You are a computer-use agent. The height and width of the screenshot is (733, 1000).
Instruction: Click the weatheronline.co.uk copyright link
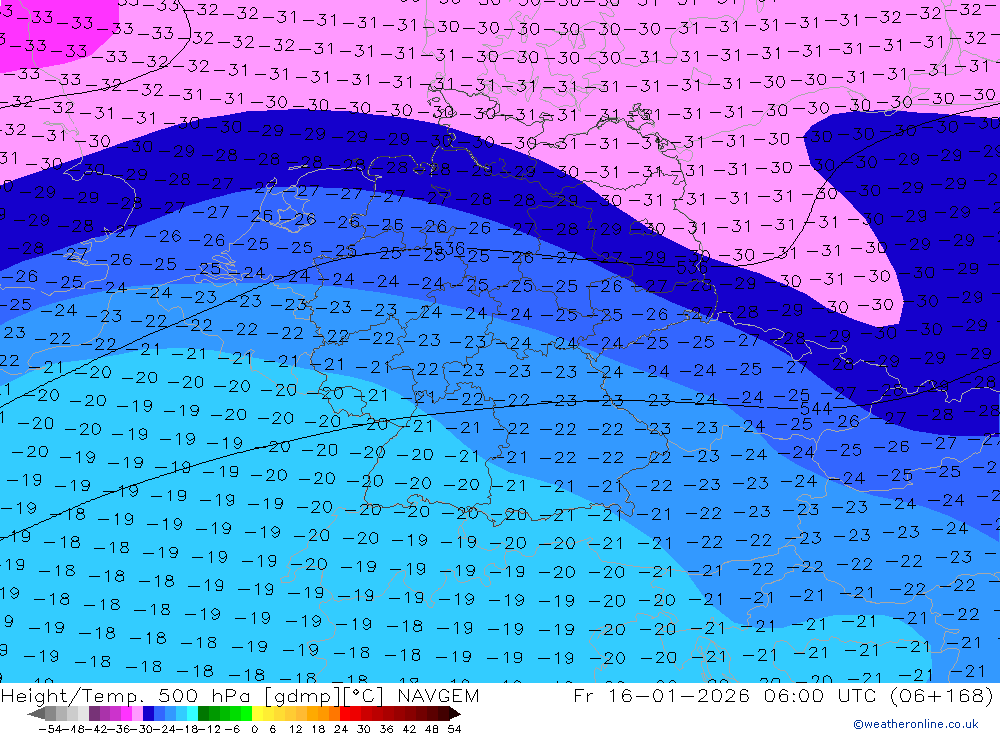(916, 724)
